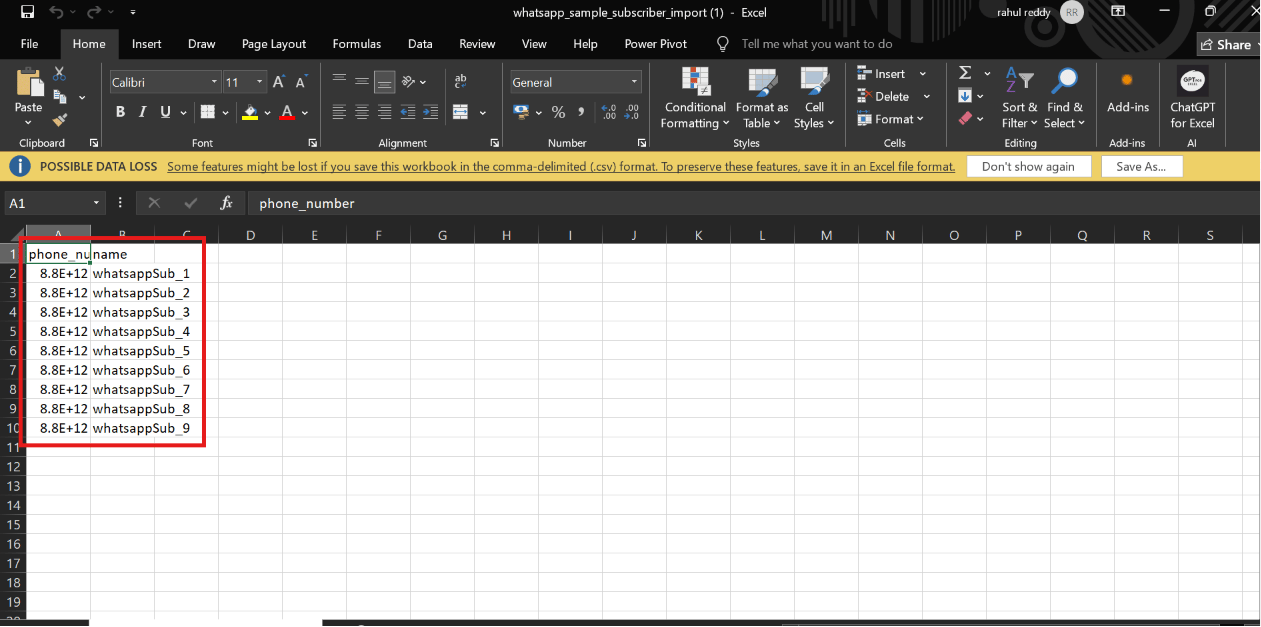Open Find & Select menu
Viewport: 1261px width, 627px height.
(x=1064, y=98)
